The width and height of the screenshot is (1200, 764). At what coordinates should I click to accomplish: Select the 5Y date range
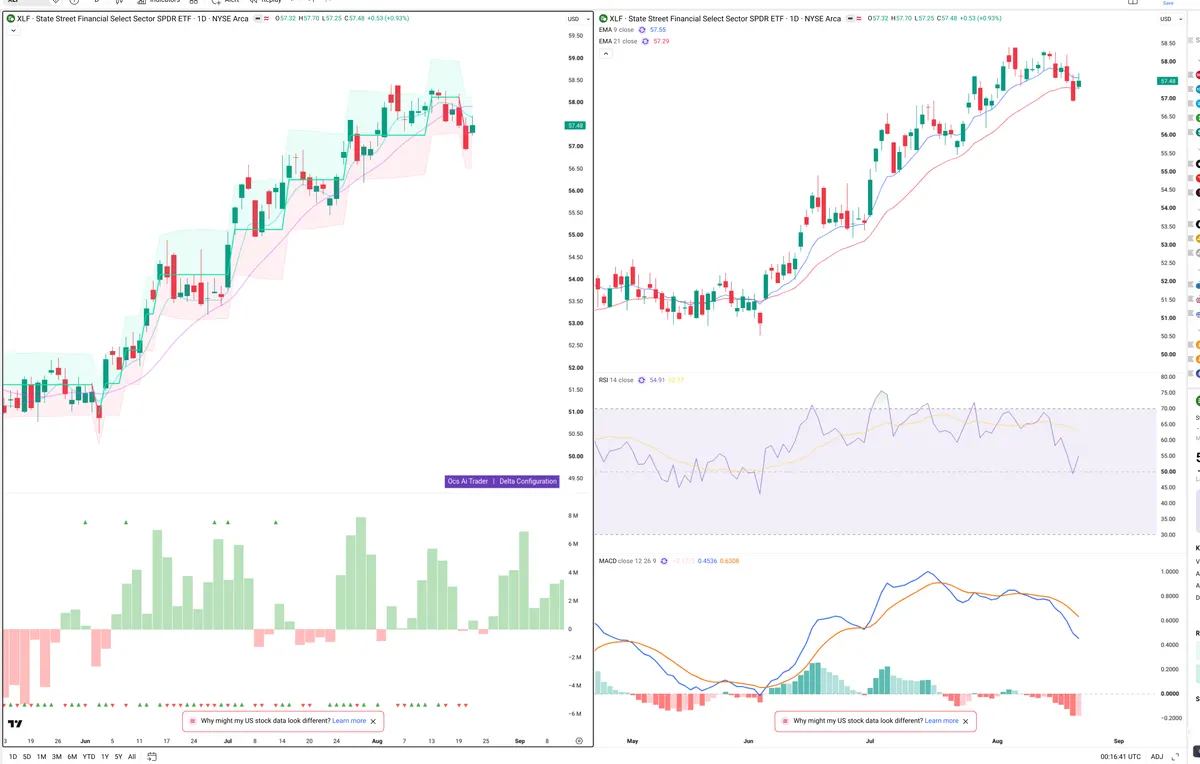(x=118, y=757)
